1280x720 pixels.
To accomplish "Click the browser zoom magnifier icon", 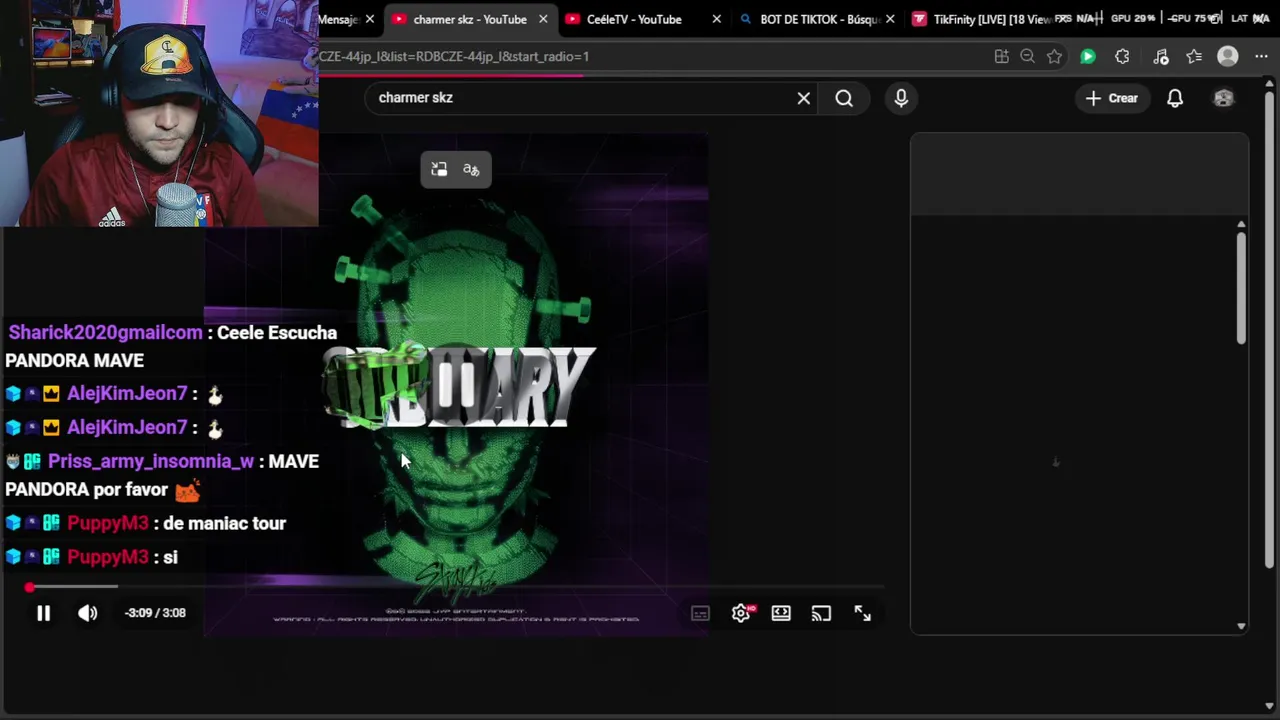I will (1027, 57).
